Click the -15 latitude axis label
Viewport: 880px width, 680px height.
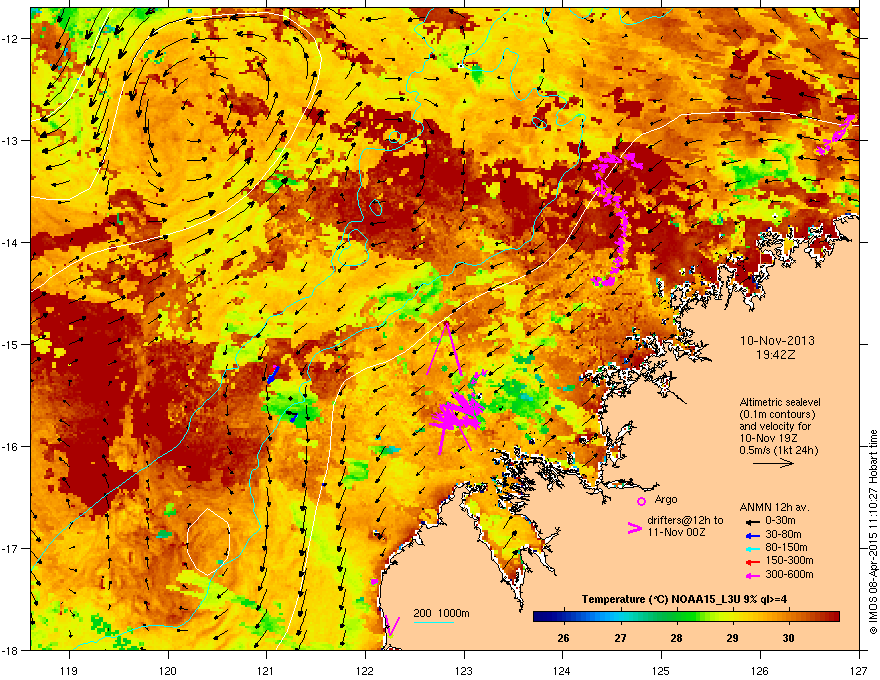click(x=10, y=344)
